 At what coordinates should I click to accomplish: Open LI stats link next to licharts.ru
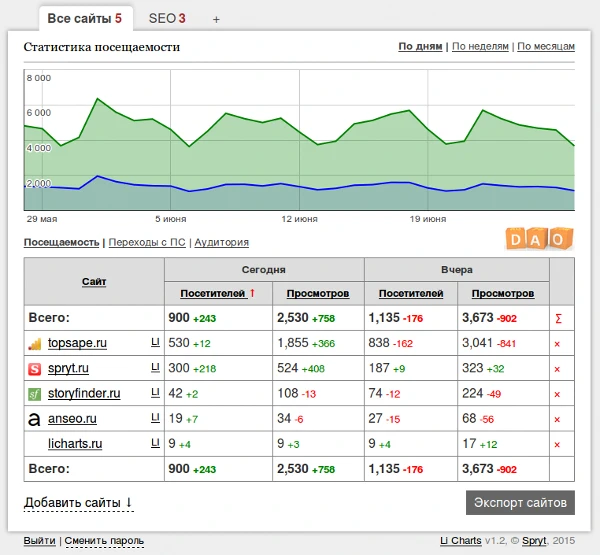click(155, 443)
